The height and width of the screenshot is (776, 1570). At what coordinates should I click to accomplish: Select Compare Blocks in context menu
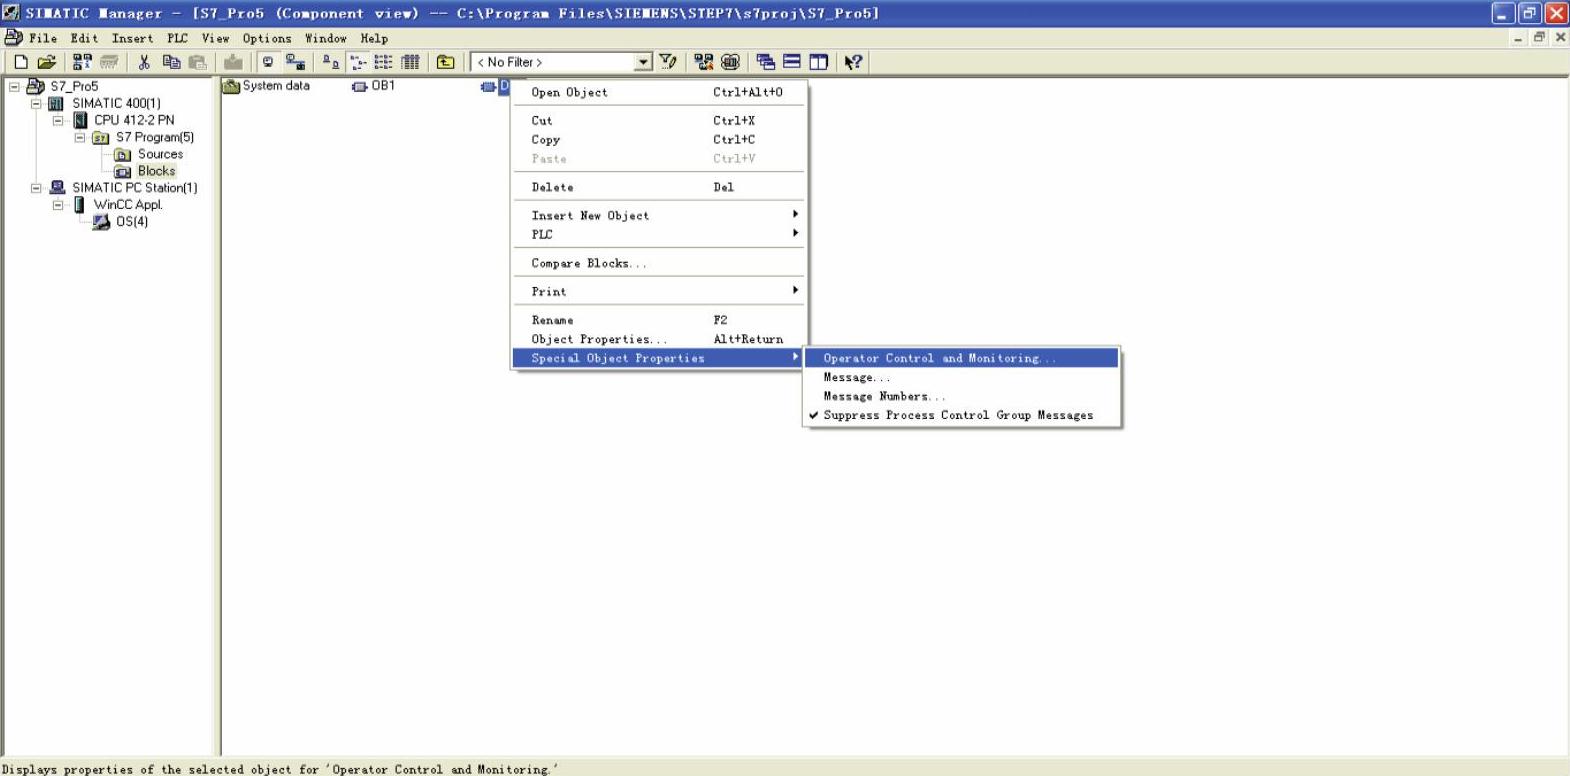tap(588, 263)
